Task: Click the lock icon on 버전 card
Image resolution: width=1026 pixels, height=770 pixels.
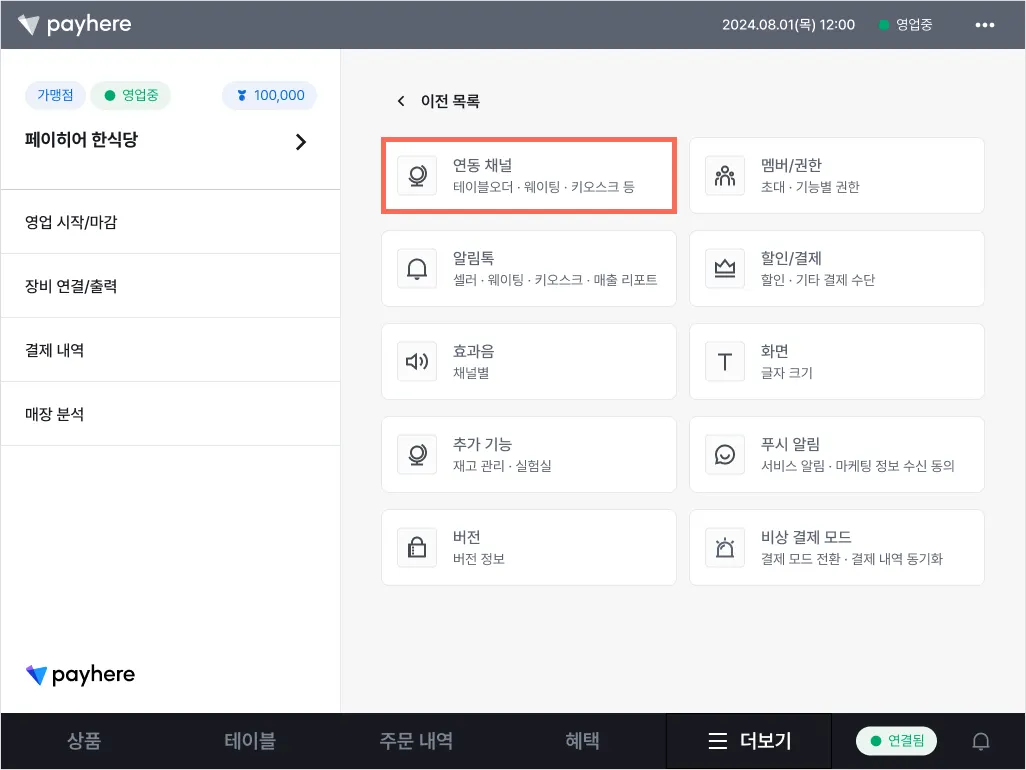Action: click(417, 548)
